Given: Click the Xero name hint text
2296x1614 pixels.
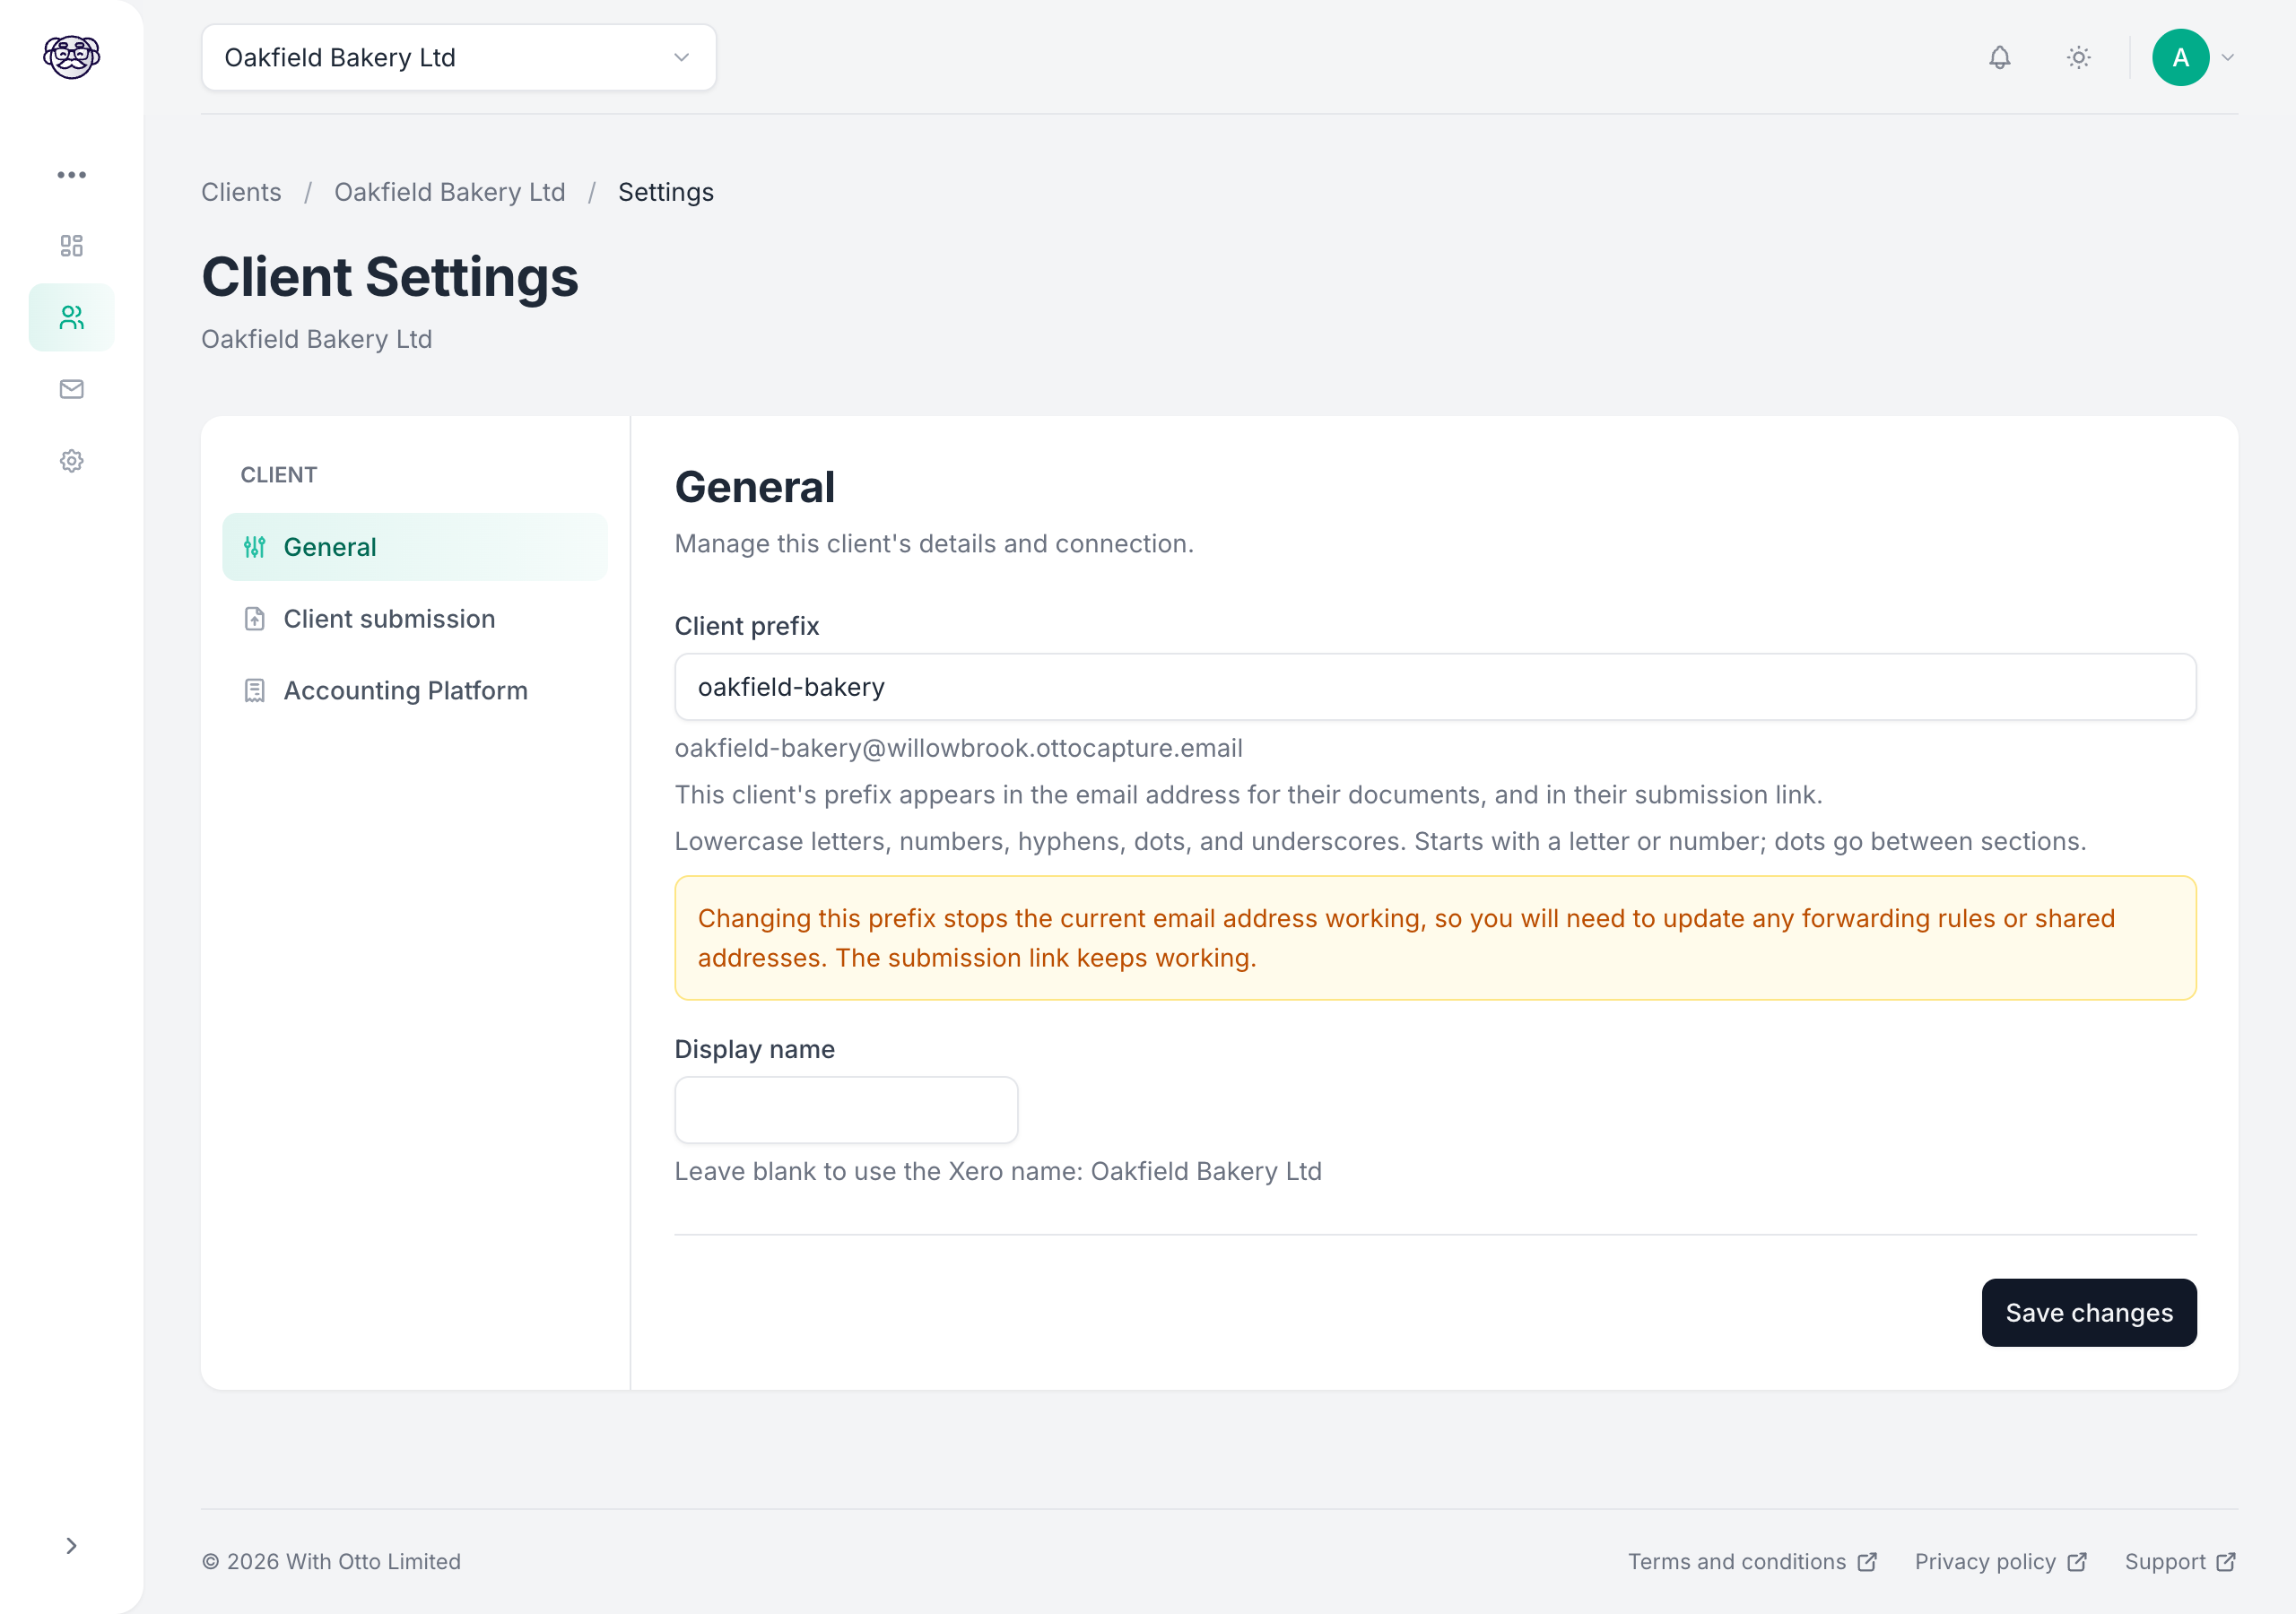Looking at the screenshot, I should [998, 1171].
